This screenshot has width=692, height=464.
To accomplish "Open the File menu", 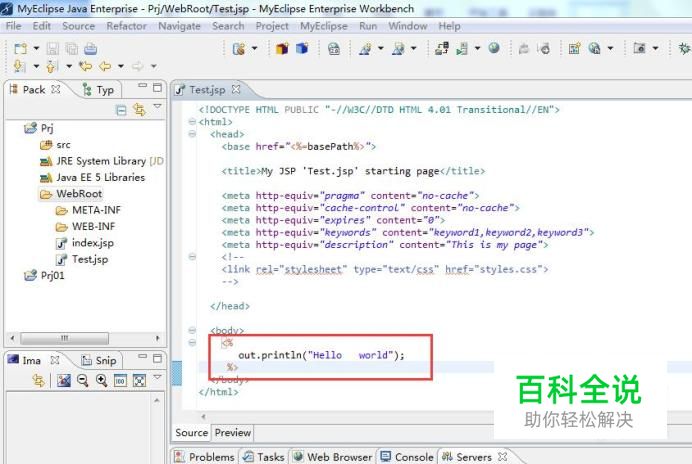I will click(13, 26).
